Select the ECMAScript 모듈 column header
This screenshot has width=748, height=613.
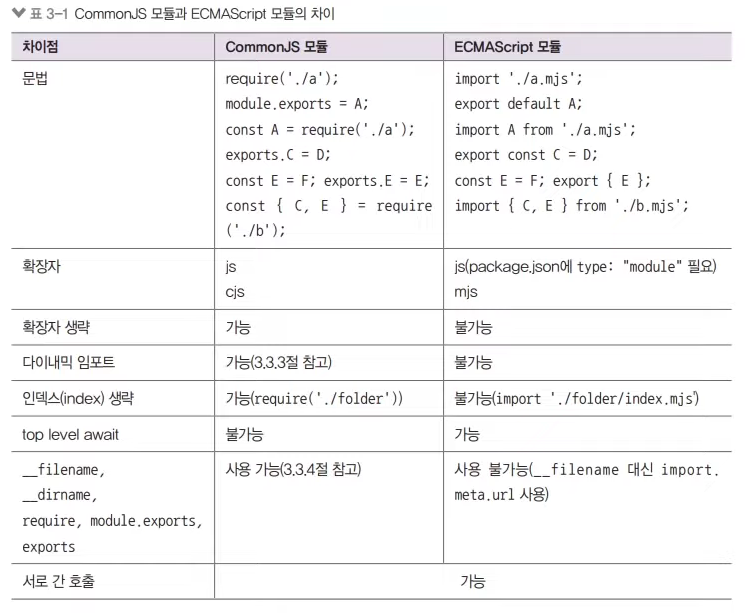[x=508, y=47]
